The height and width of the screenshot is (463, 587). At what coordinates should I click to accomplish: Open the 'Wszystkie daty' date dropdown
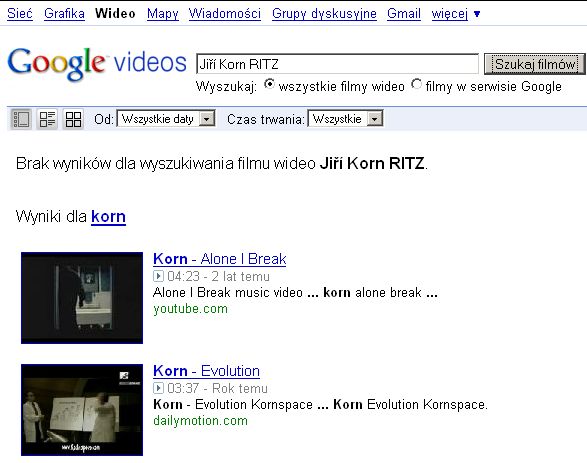pos(166,119)
